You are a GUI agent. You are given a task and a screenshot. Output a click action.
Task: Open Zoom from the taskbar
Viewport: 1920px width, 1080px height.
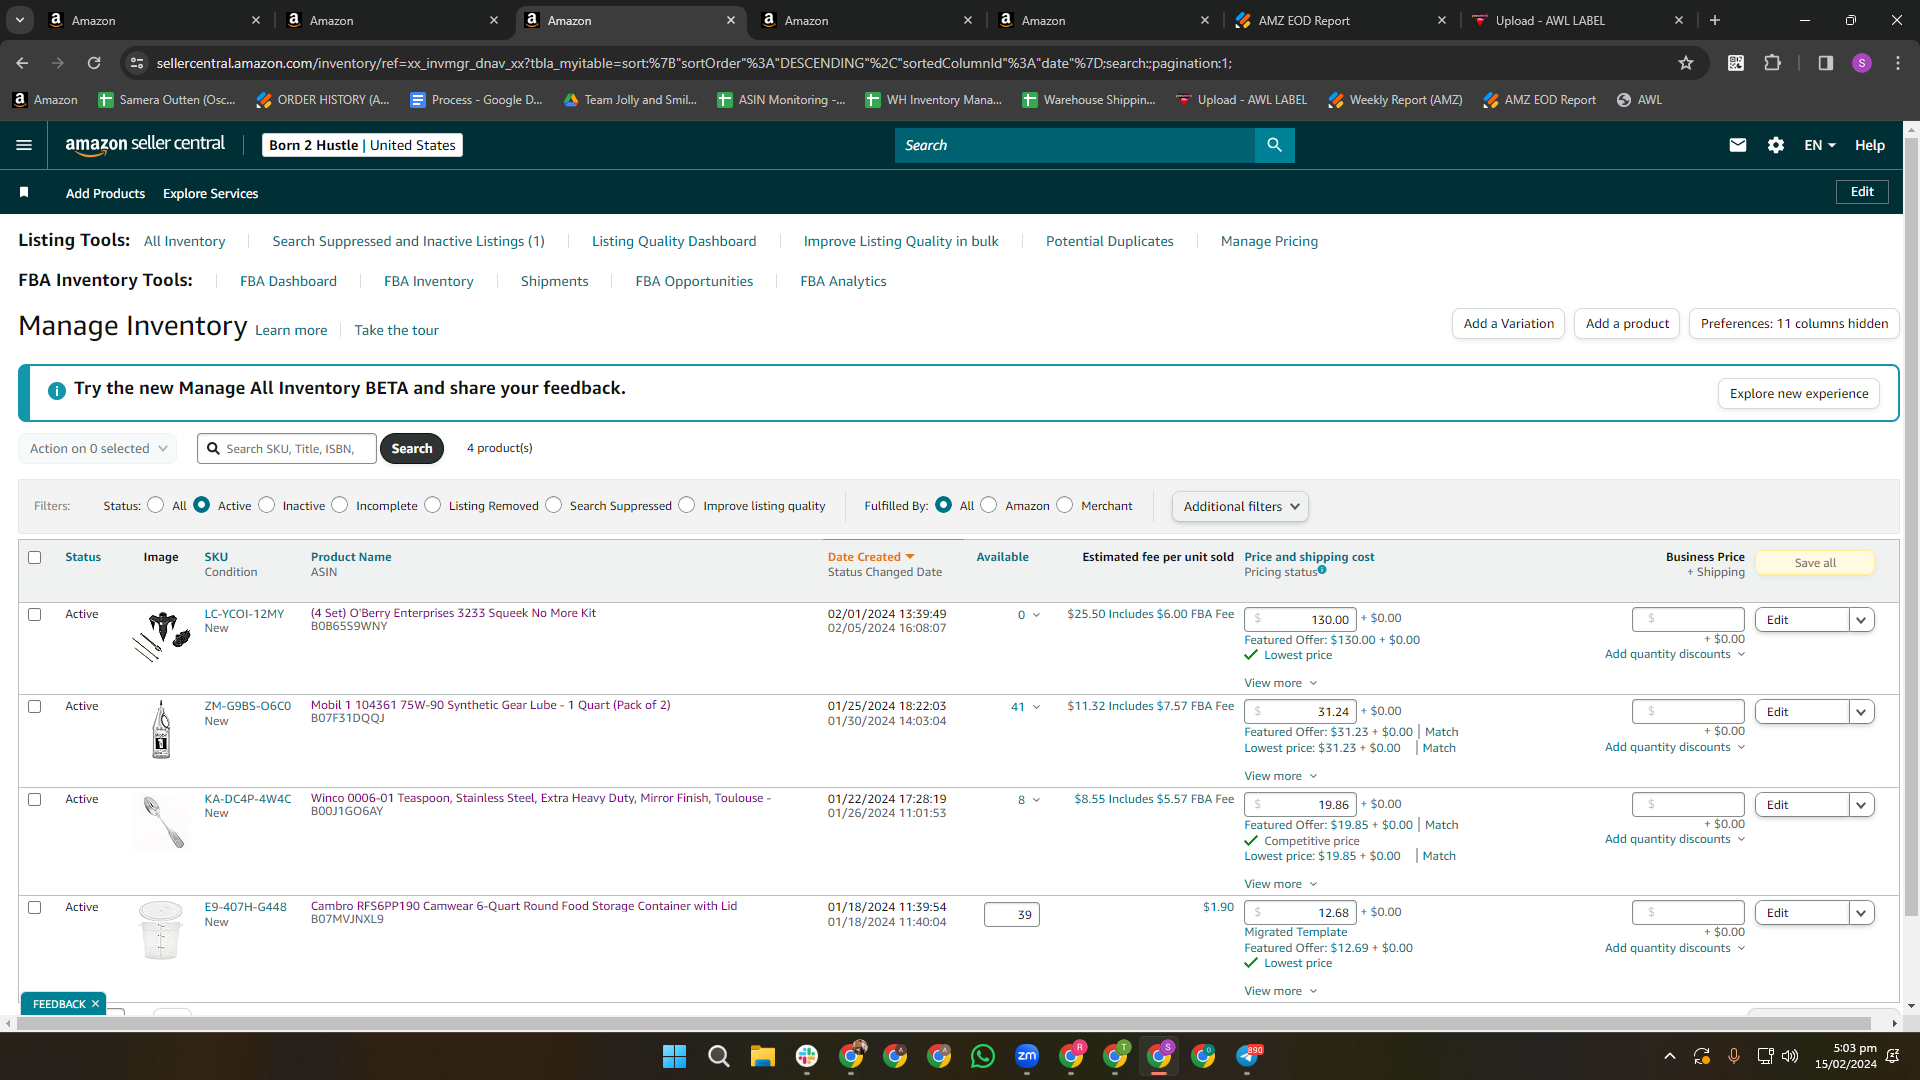click(1027, 1056)
